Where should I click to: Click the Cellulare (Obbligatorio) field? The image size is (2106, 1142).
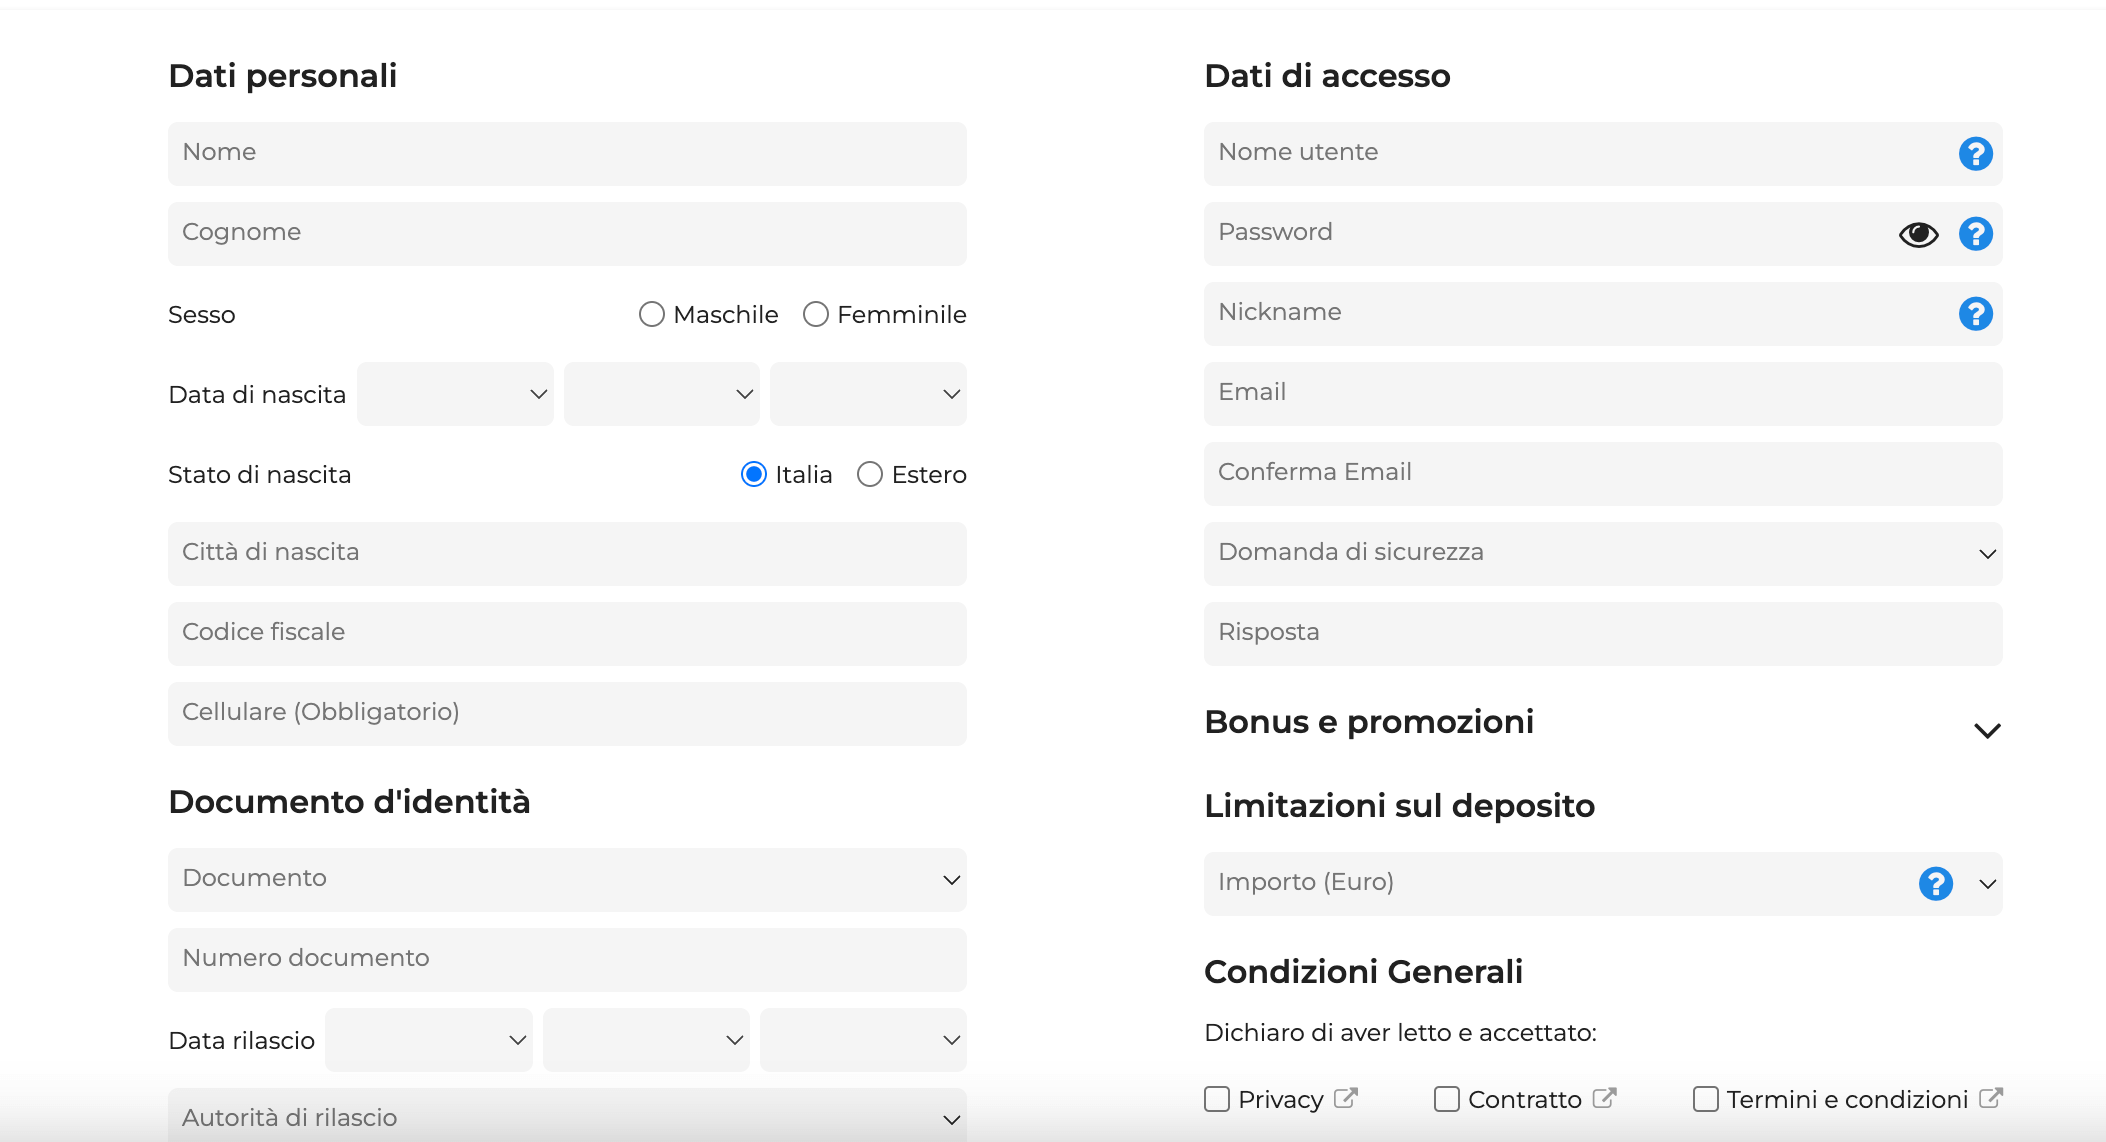567,714
